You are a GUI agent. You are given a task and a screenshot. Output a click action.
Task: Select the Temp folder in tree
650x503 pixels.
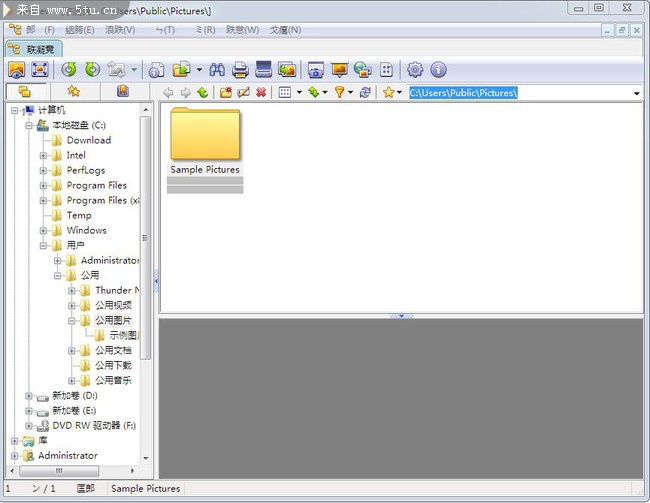[x=79, y=215]
